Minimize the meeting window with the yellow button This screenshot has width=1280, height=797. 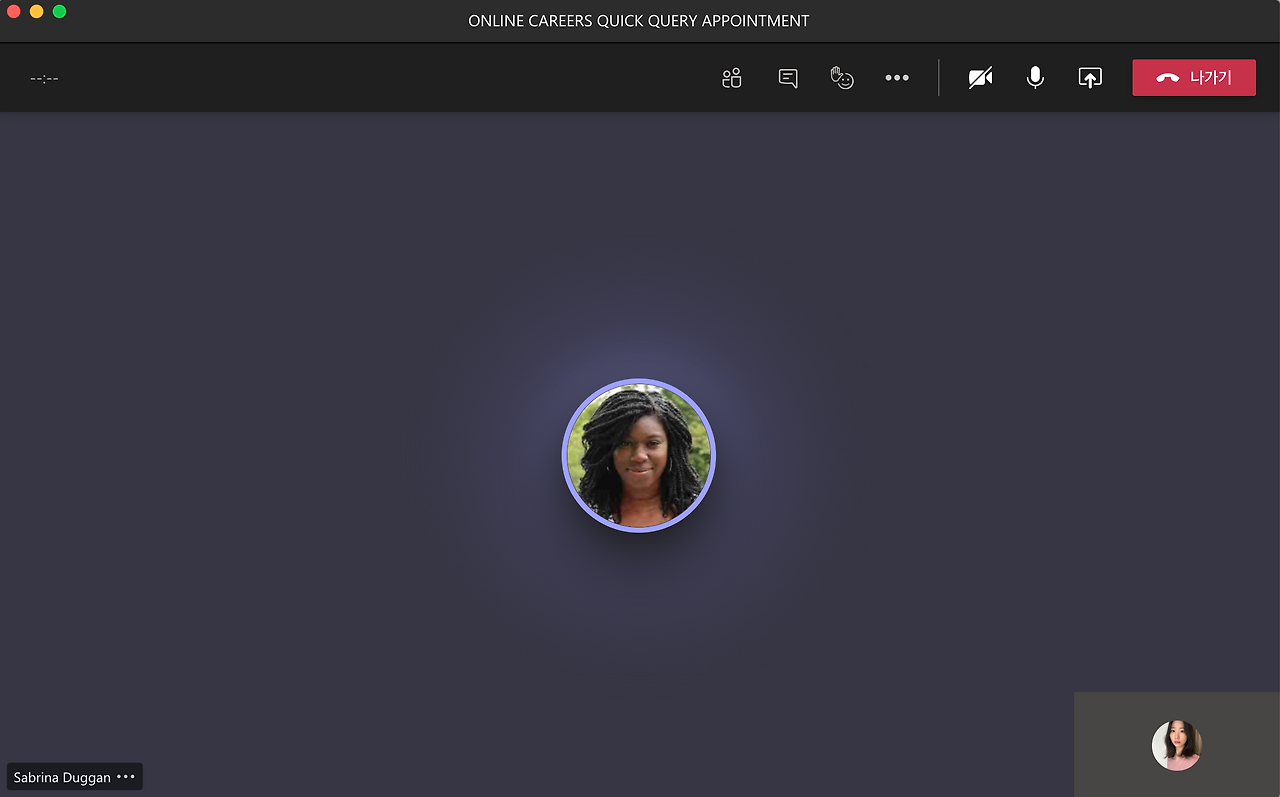coord(37,11)
